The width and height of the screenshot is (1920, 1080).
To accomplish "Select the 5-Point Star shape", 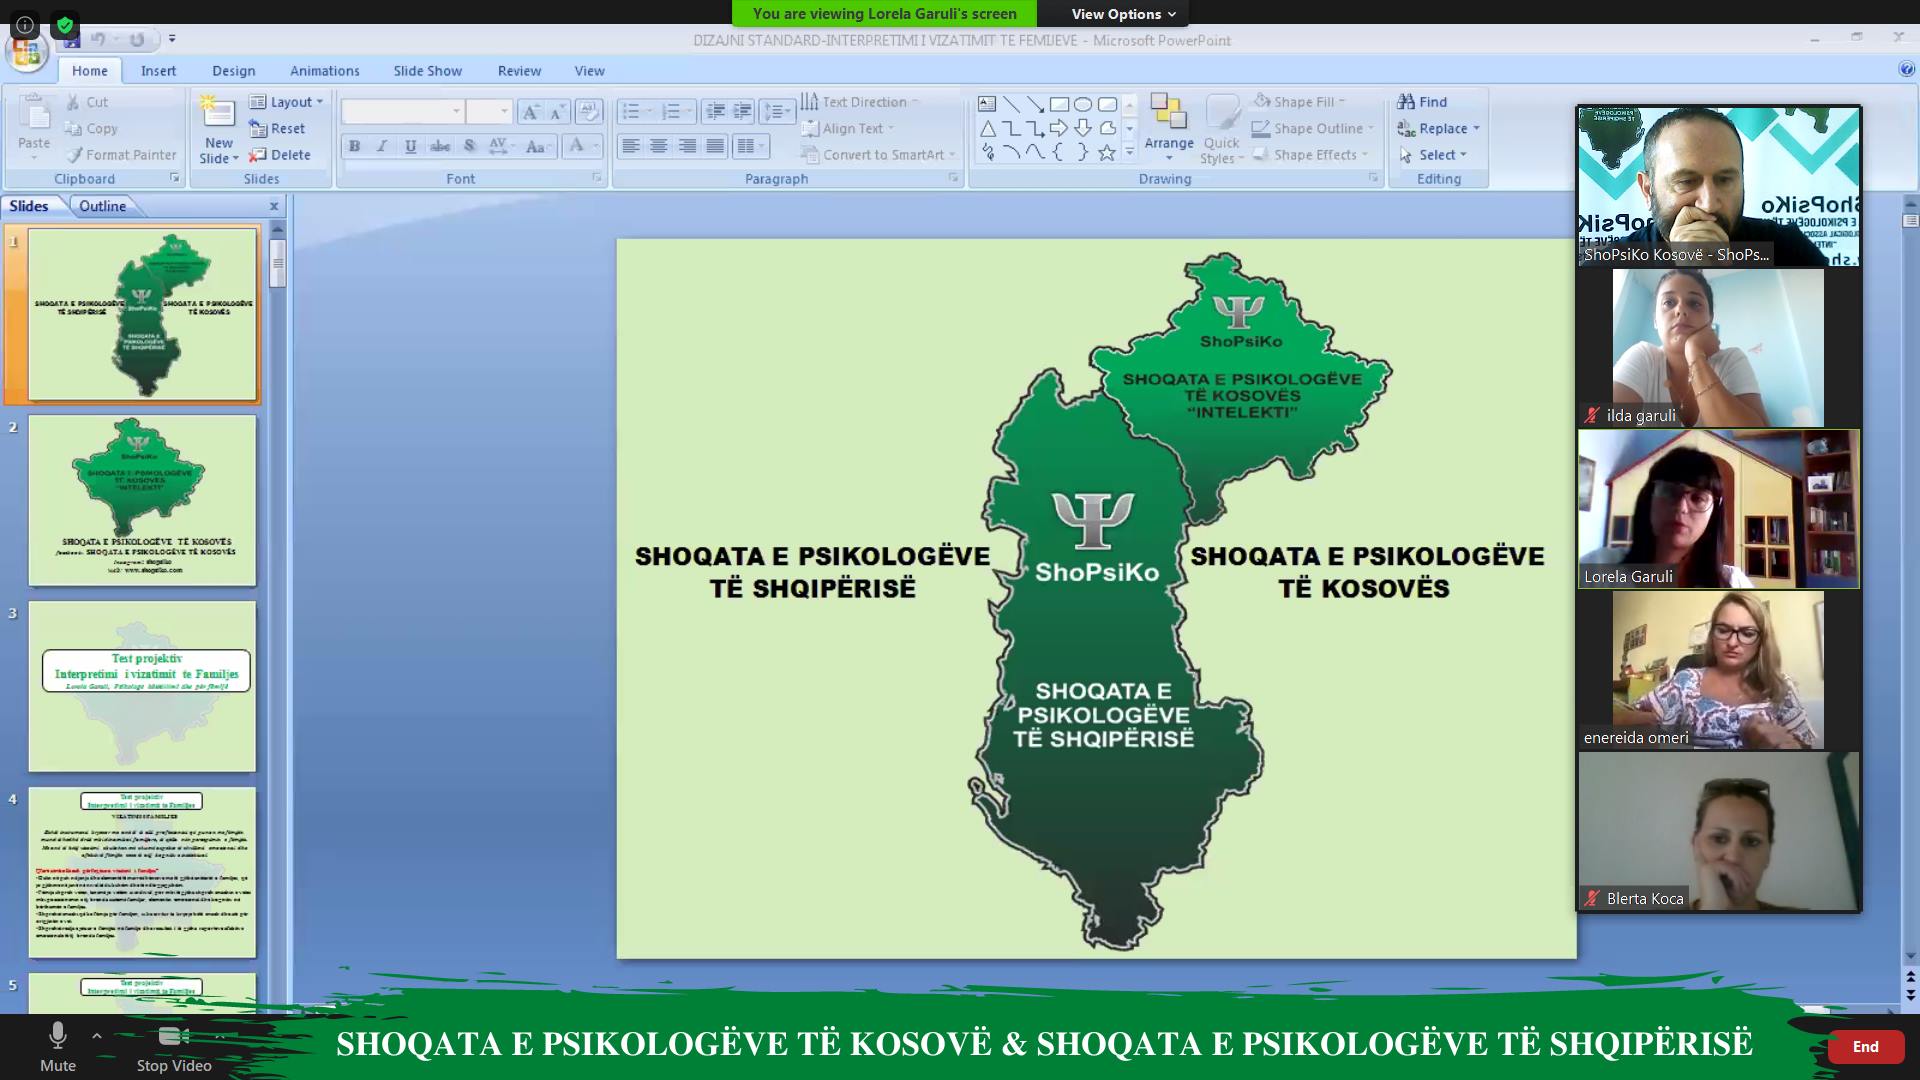I will coord(1107,153).
